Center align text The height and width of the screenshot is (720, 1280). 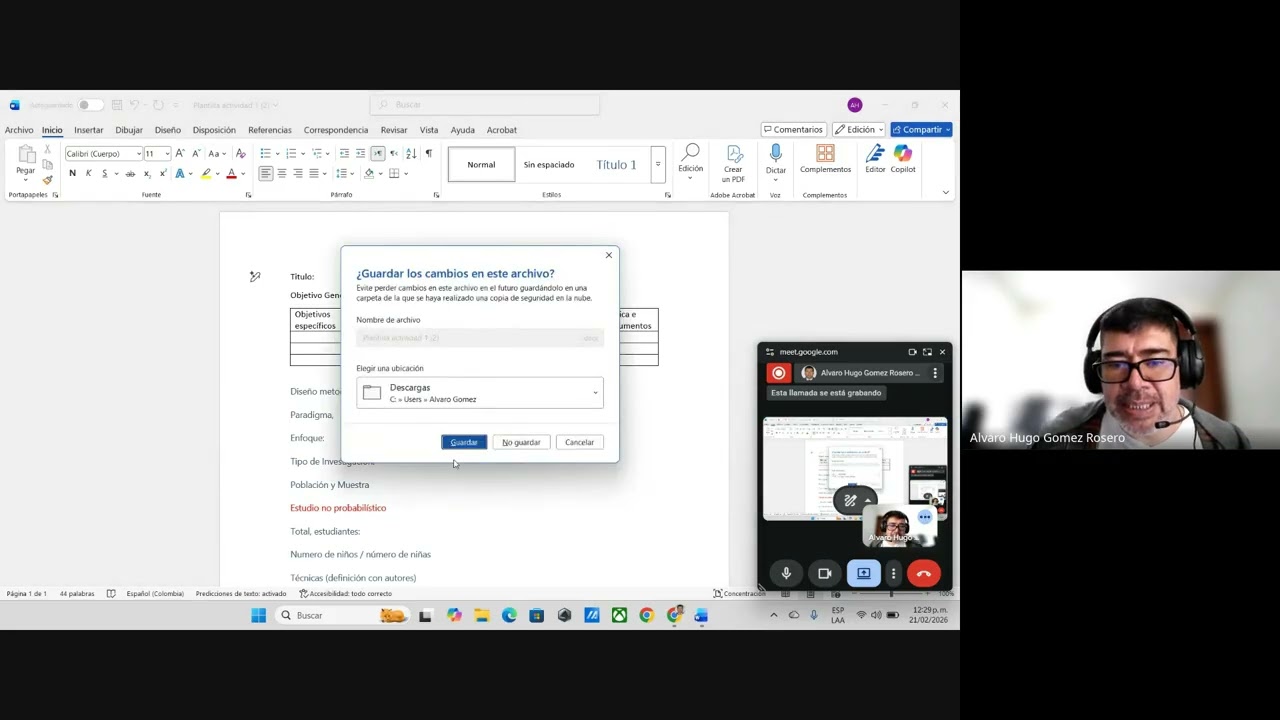click(x=281, y=174)
